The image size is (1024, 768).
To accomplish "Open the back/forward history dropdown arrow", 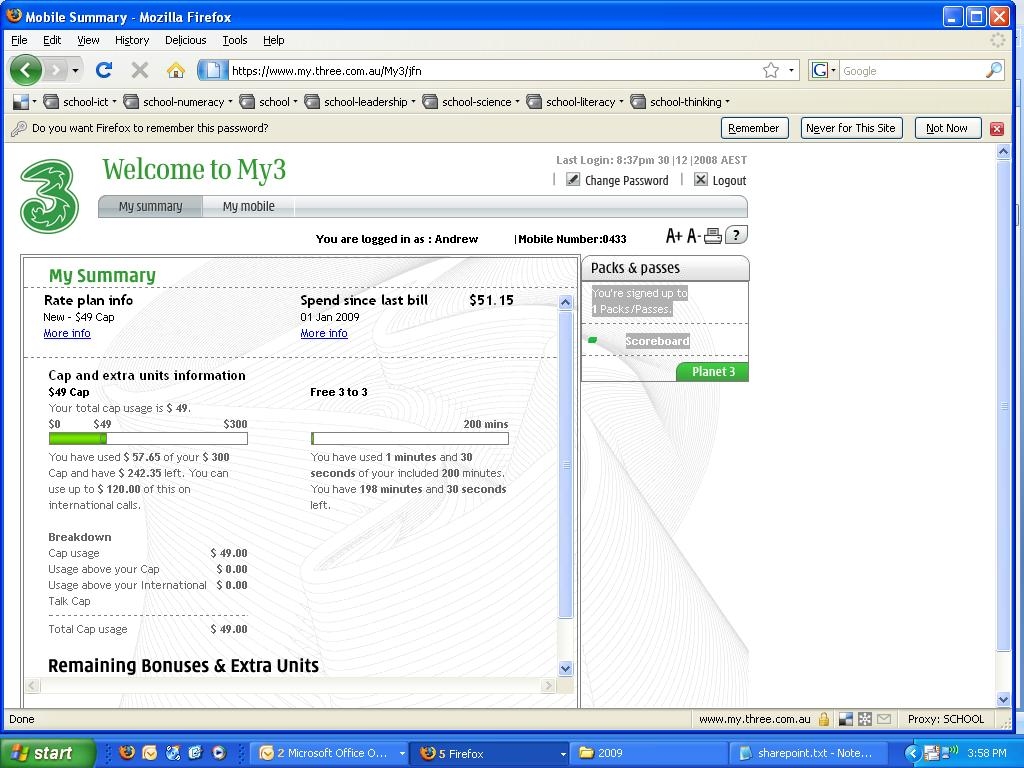I will coord(76,70).
